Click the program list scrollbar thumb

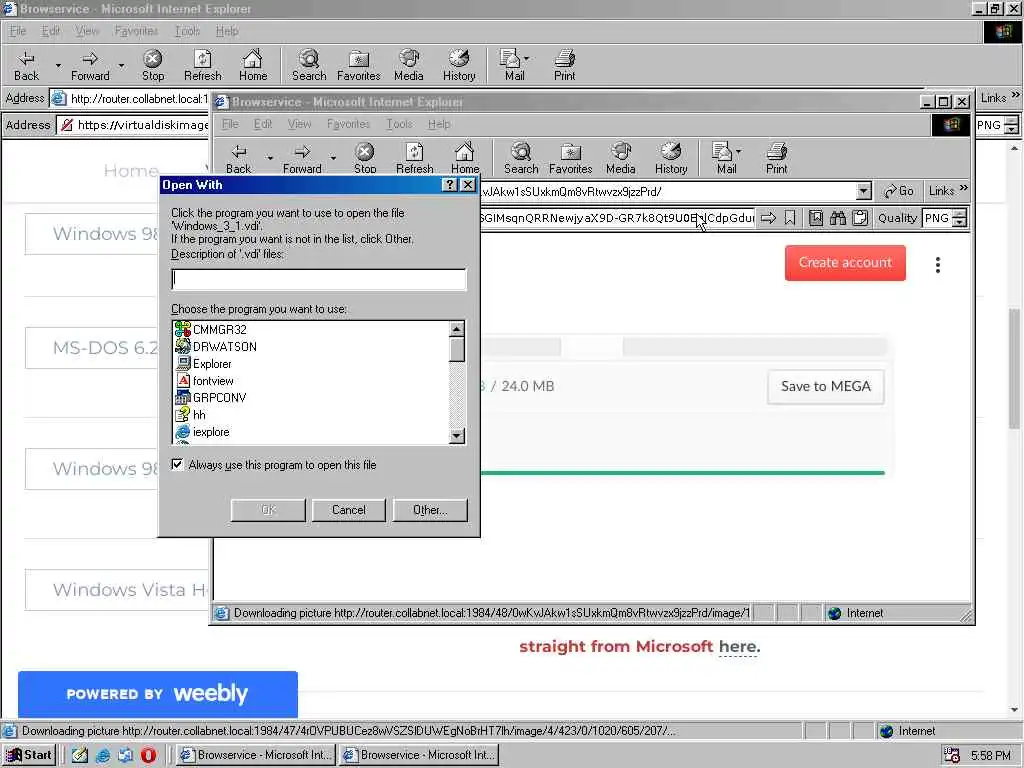457,349
